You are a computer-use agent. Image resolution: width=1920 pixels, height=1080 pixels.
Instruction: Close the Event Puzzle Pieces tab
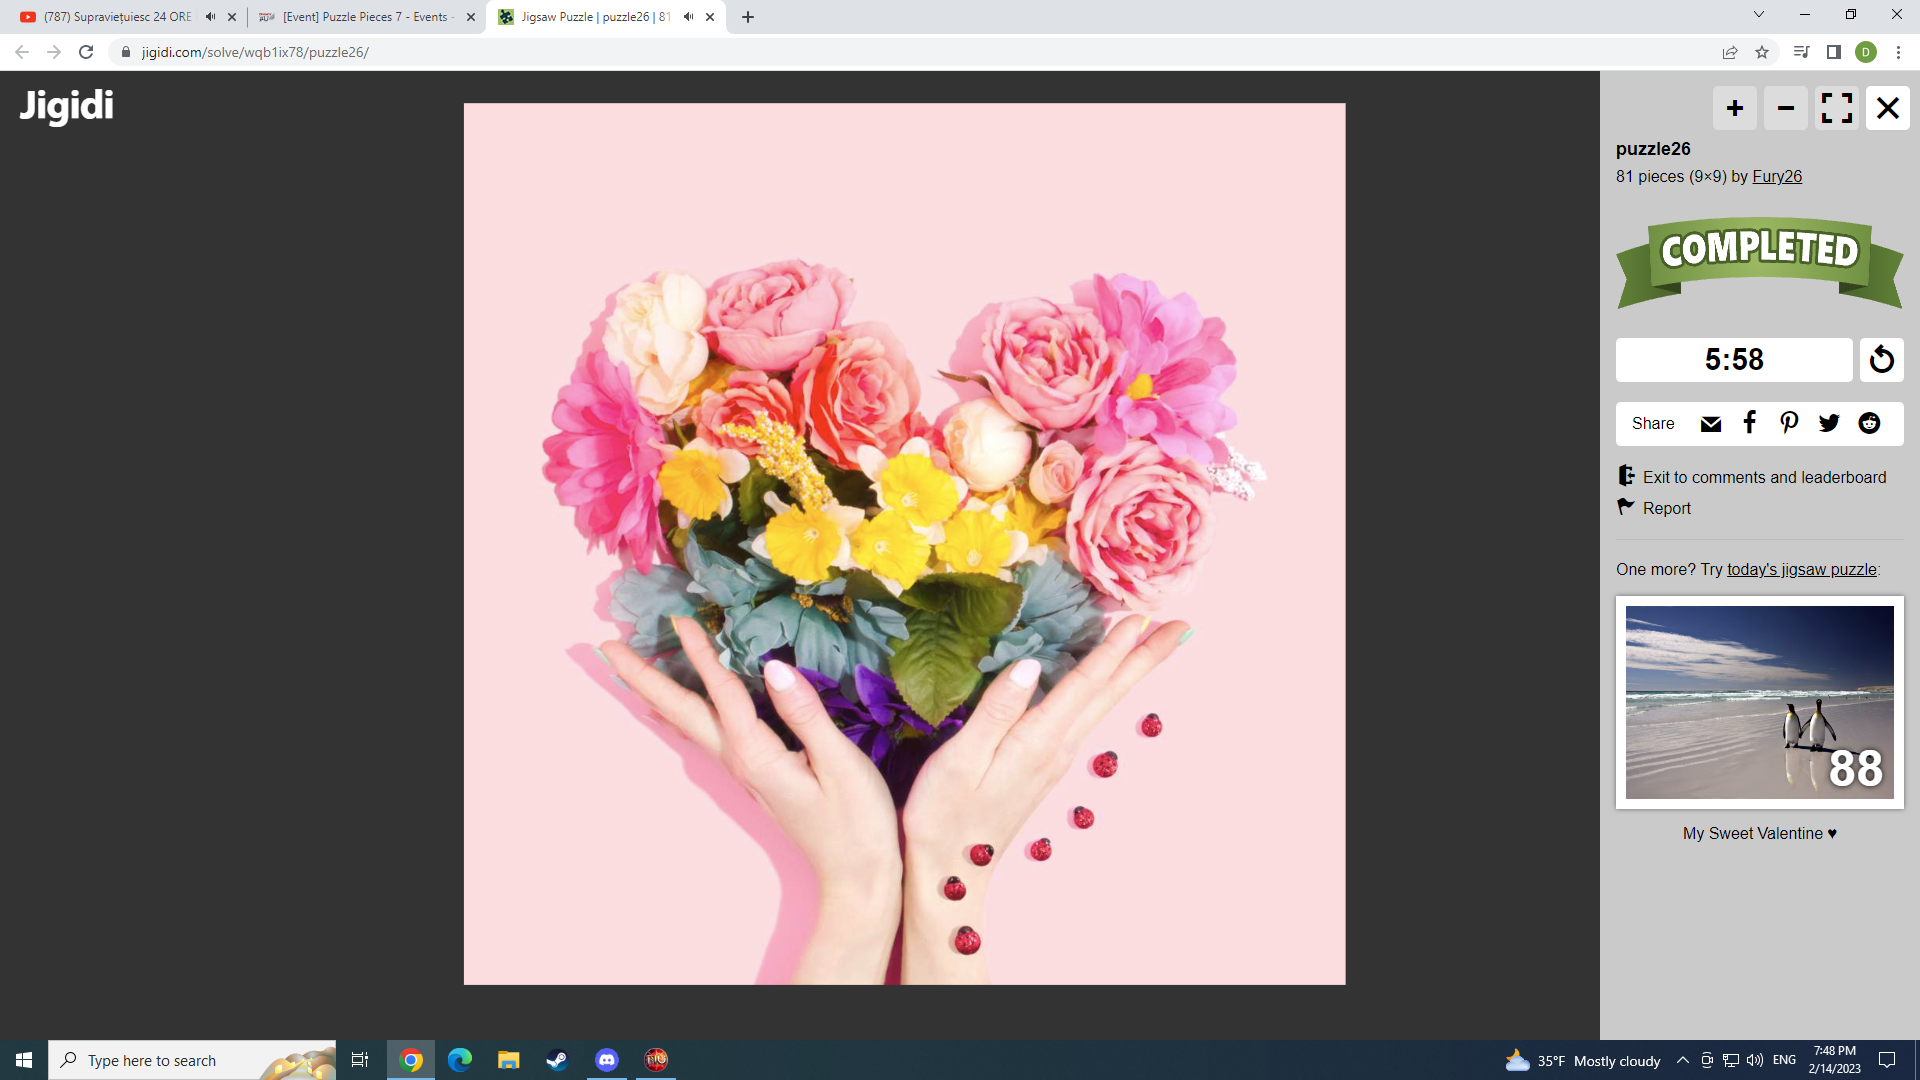pos(471,17)
